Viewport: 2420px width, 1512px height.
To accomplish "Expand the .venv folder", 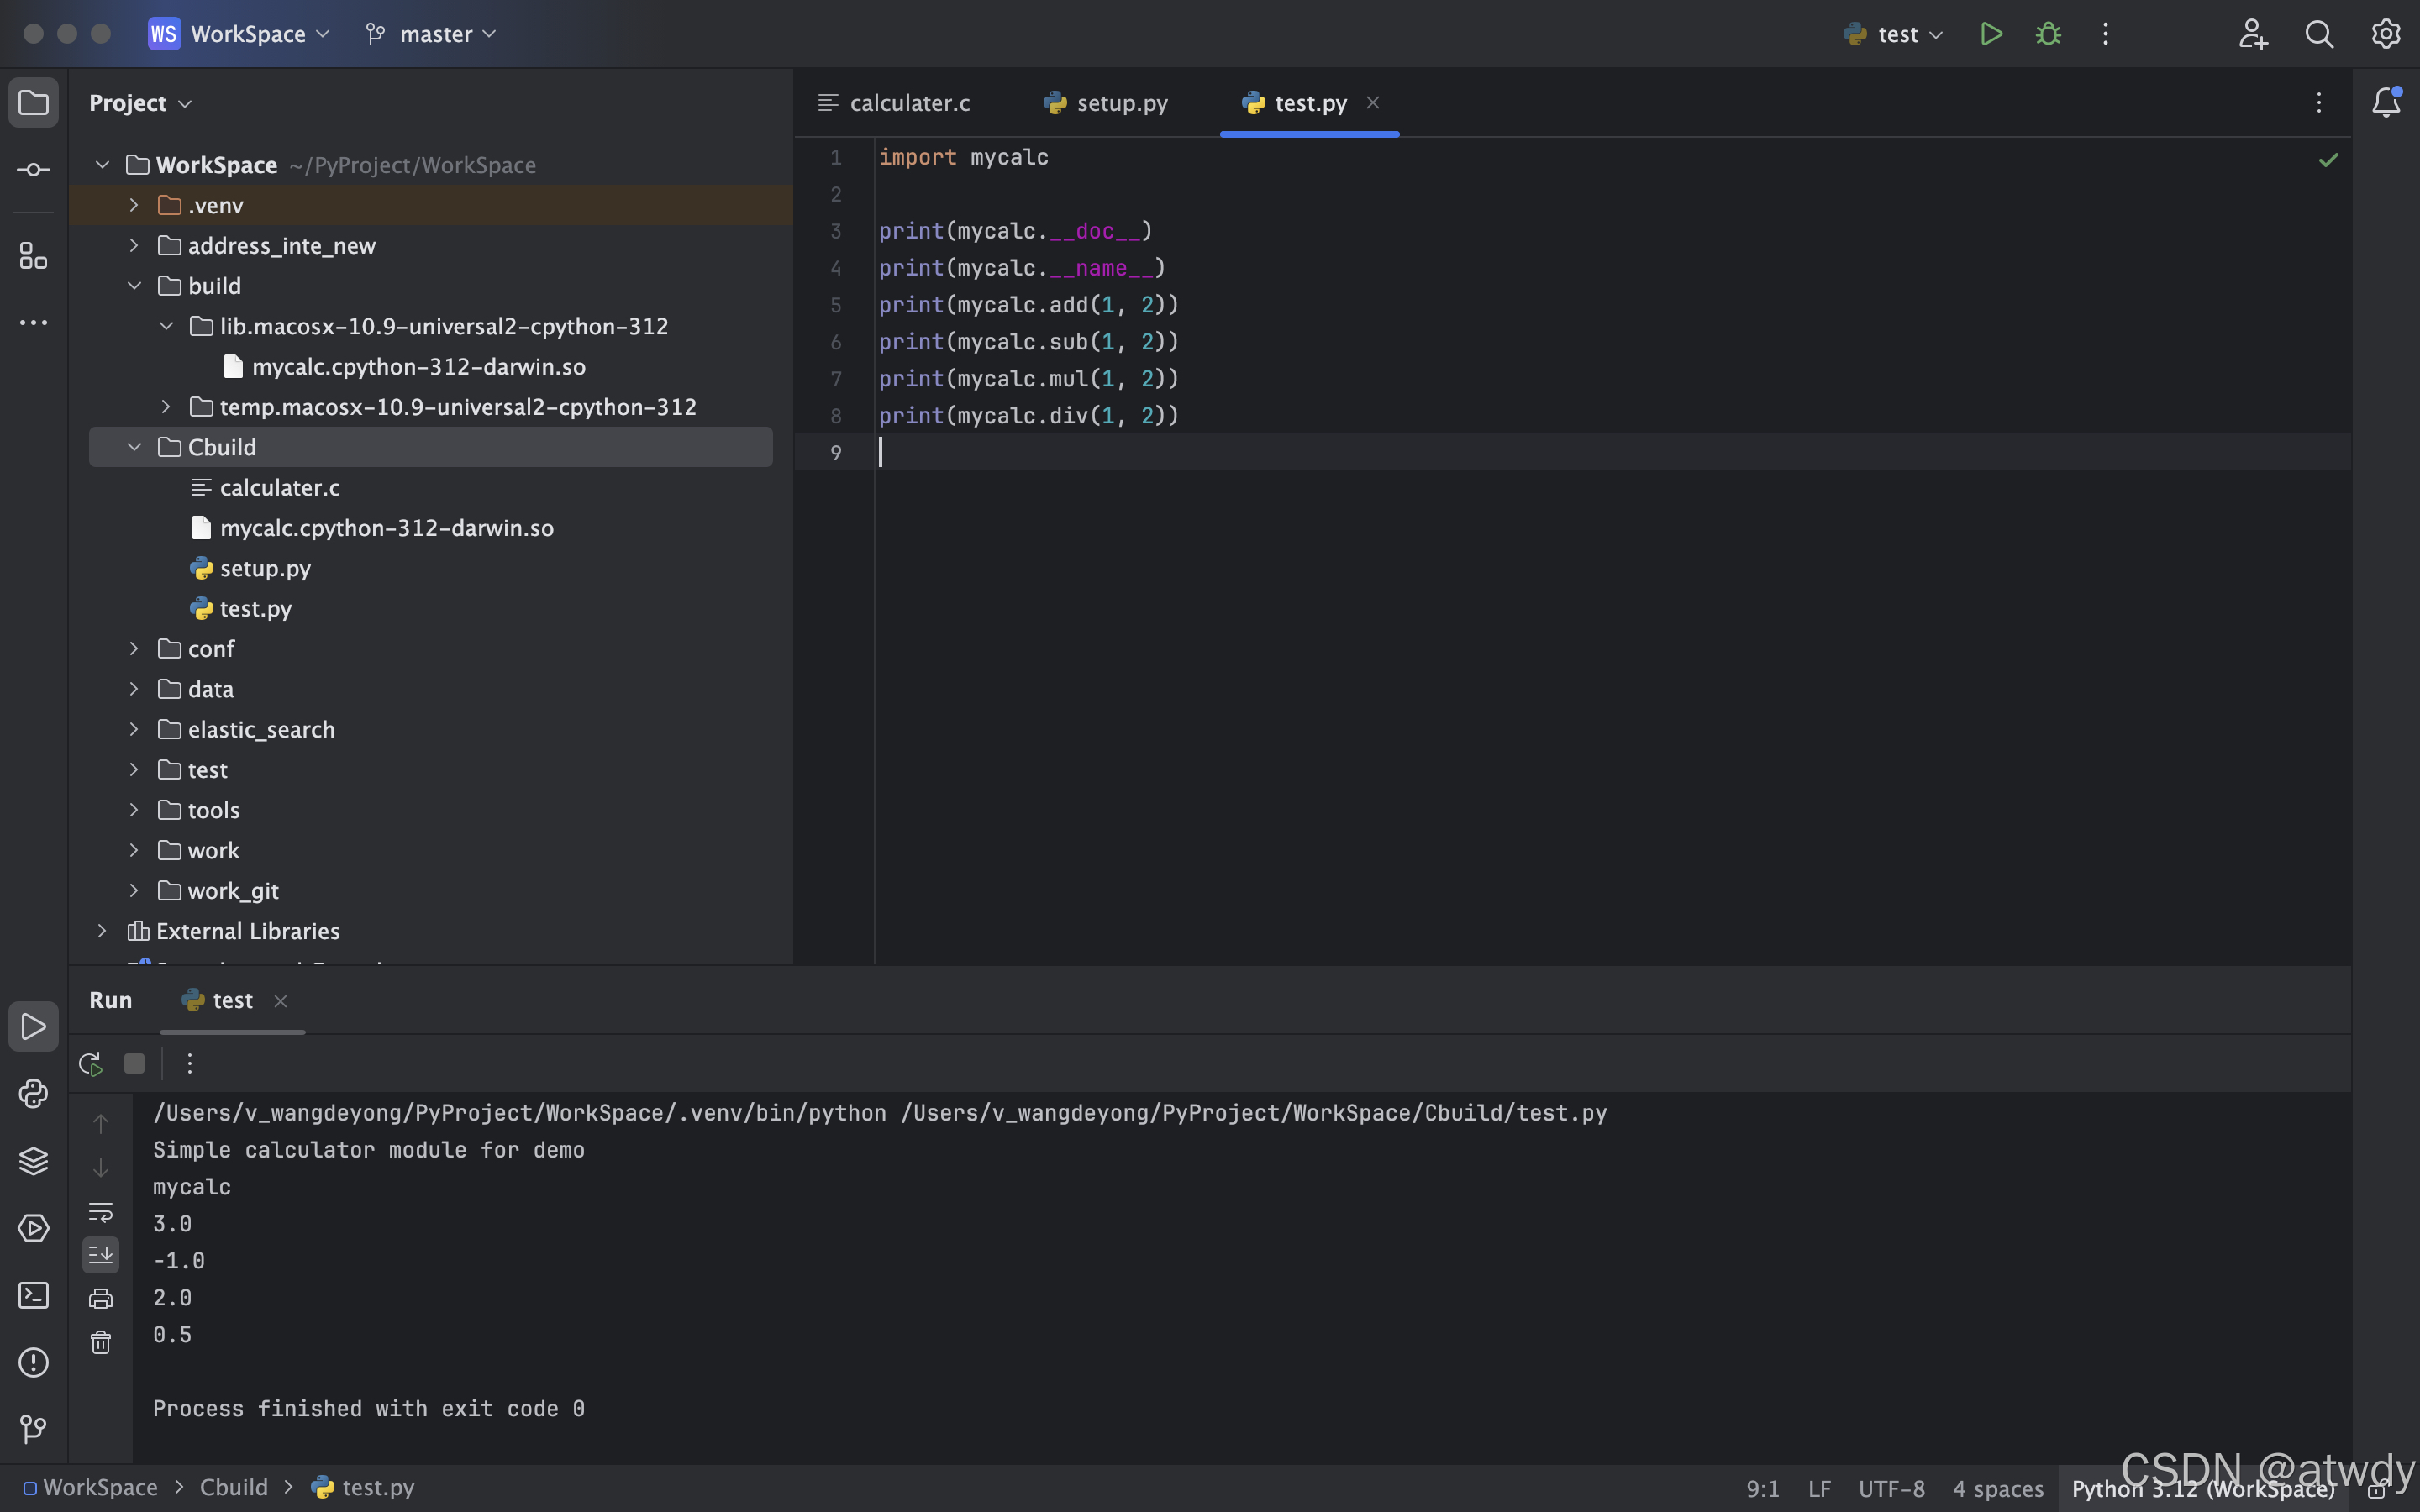I will (x=134, y=205).
